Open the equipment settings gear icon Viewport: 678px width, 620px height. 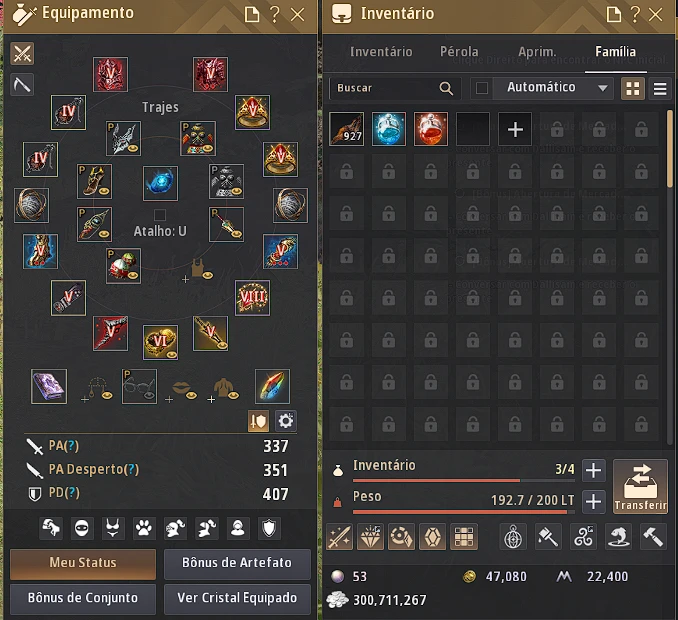[x=285, y=421]
